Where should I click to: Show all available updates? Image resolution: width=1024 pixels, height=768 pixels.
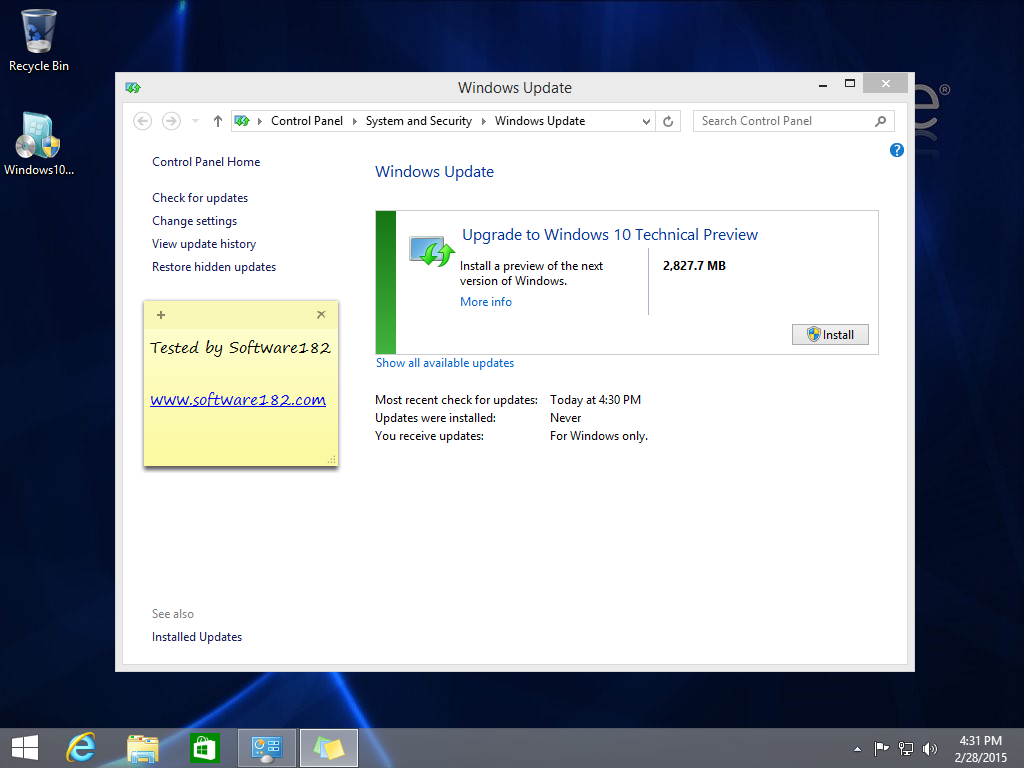(x=445, y=363)
